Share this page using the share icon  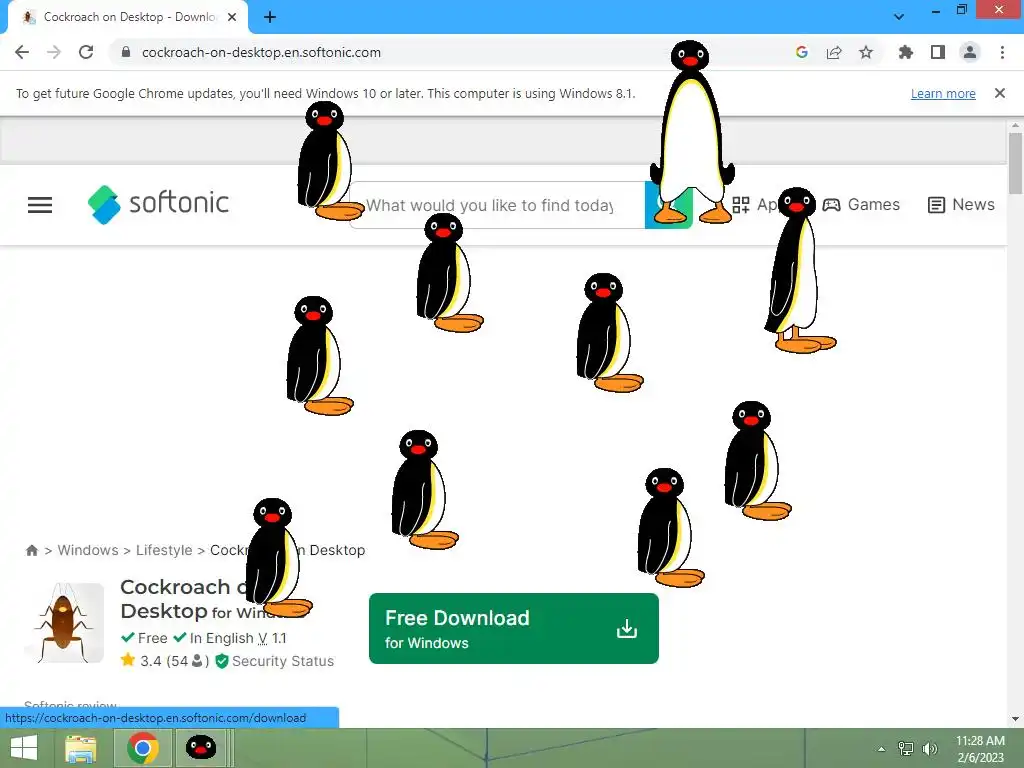point(834,52)
